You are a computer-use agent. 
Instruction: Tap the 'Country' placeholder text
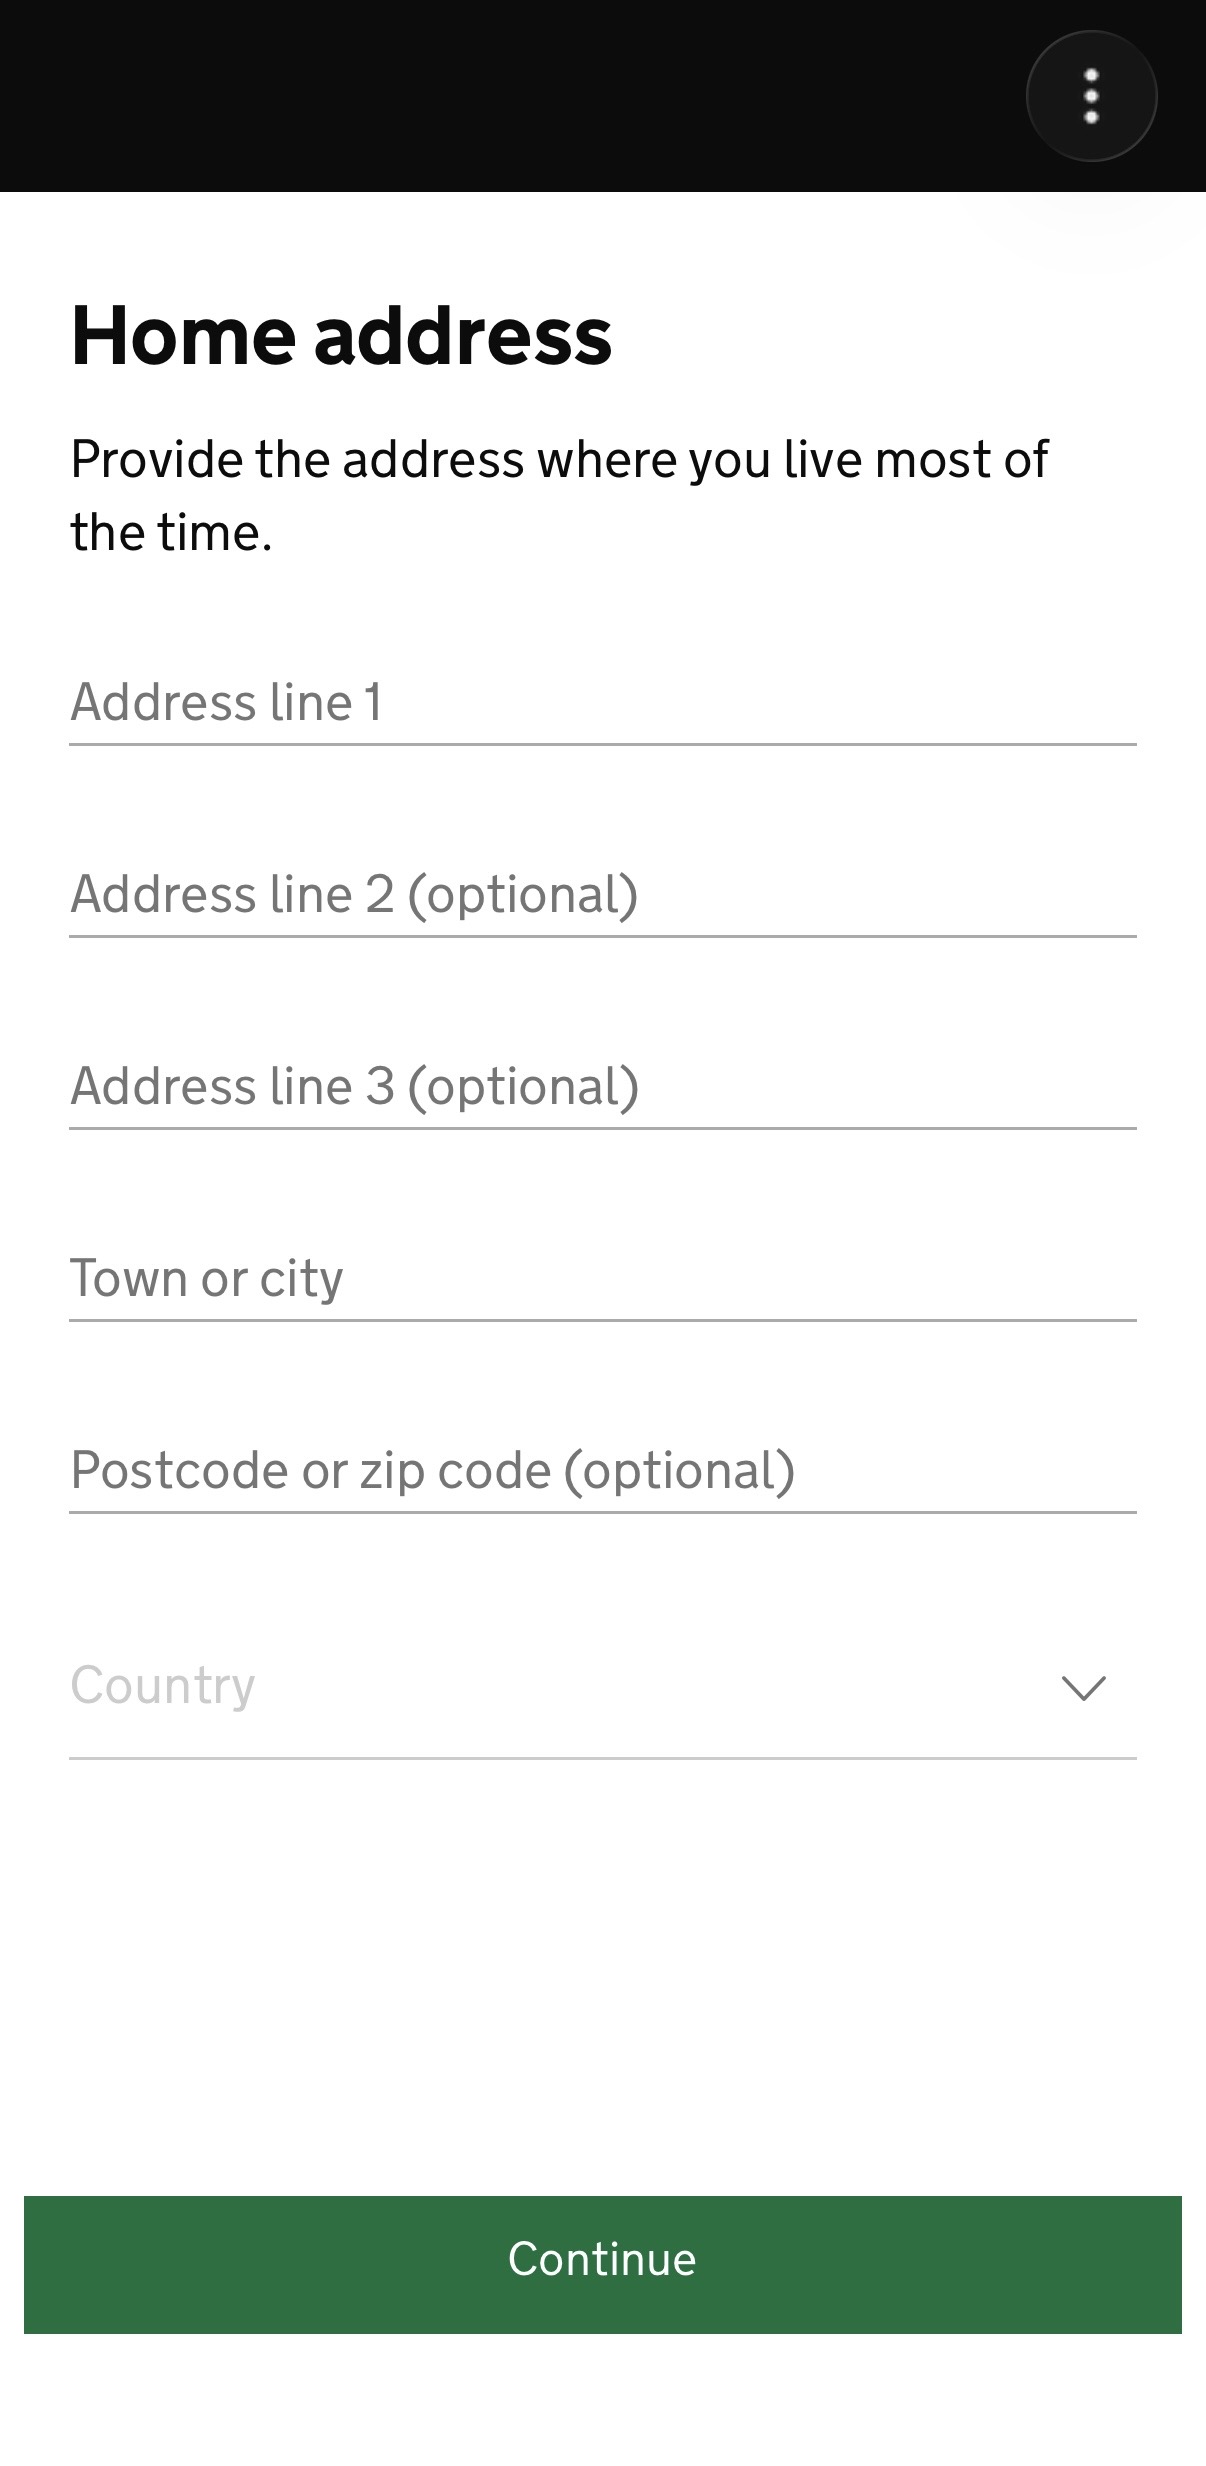163,1686
